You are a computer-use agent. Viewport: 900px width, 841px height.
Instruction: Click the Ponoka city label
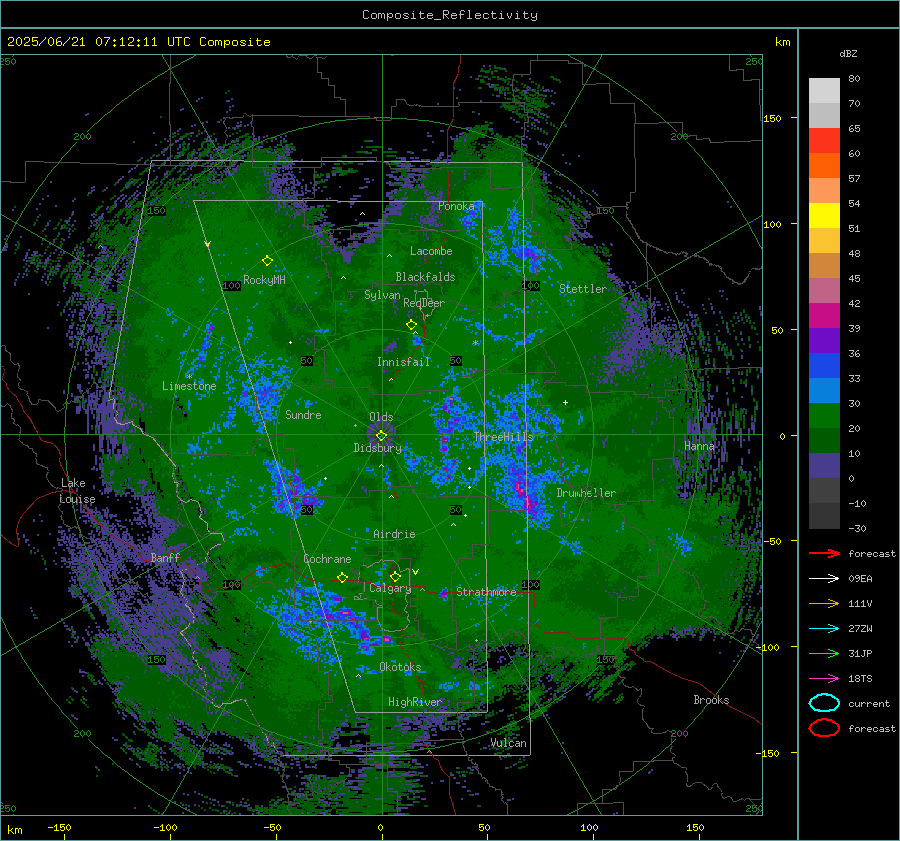pos(456,206)
